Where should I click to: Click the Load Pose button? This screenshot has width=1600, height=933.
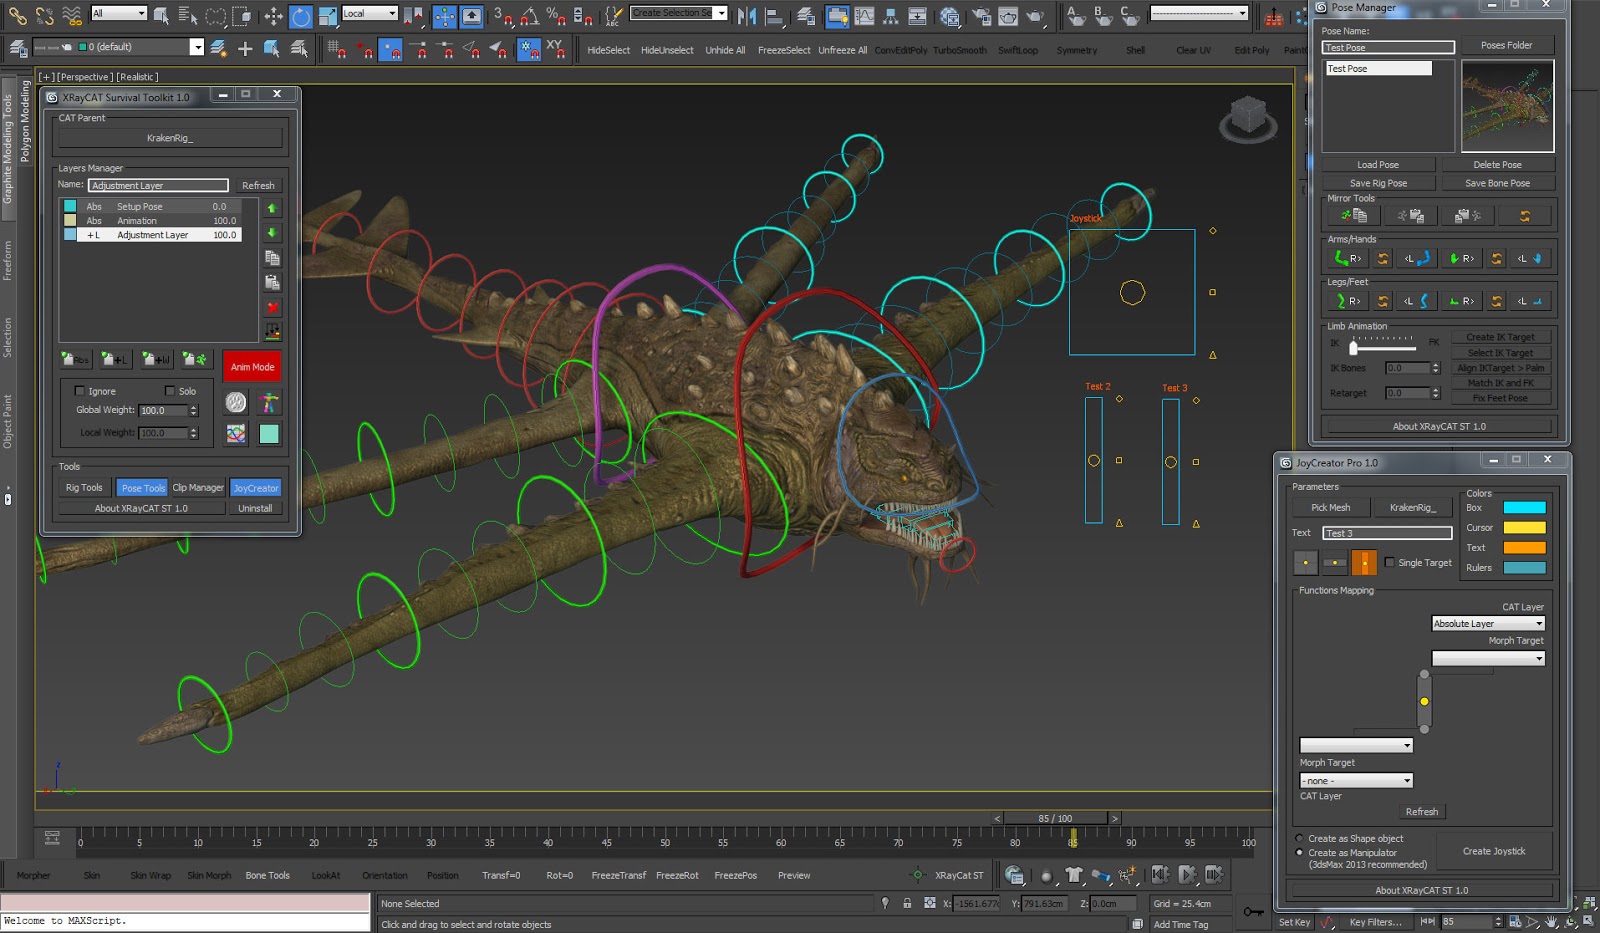click(1378, 163)
